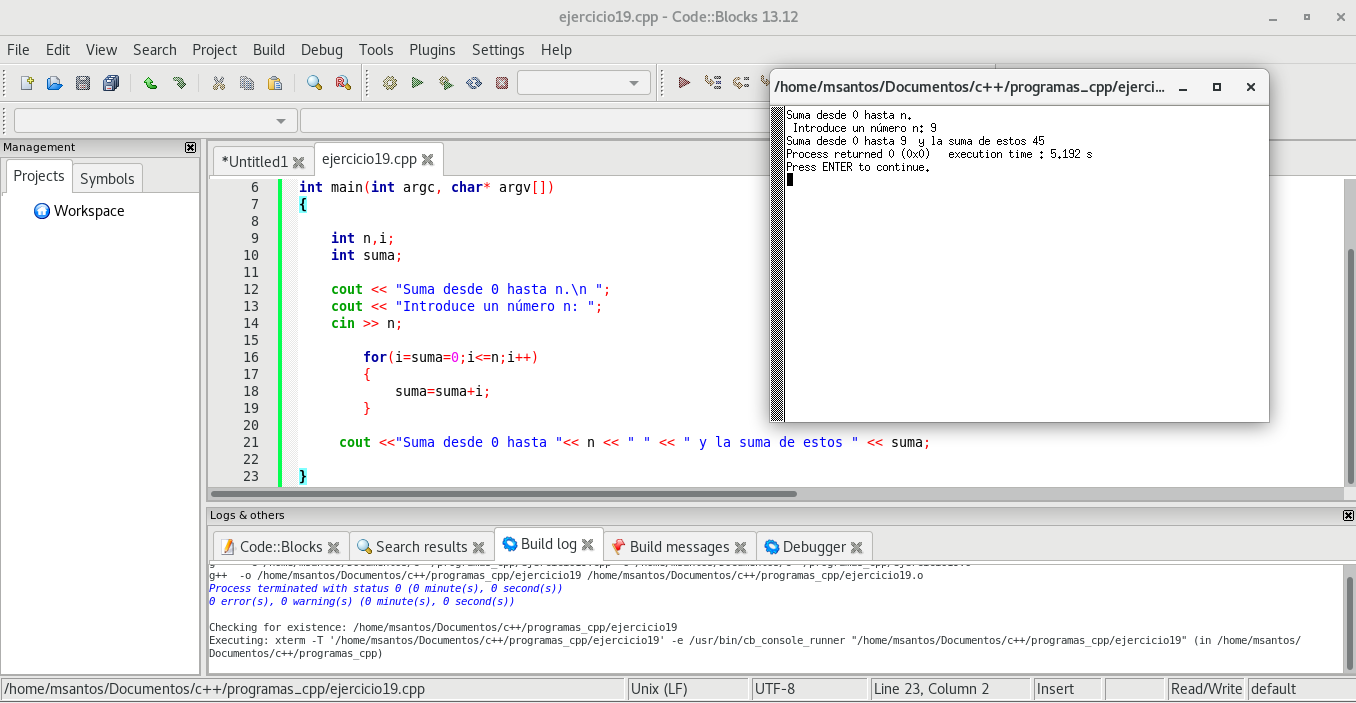Click the Undo green arrow icon

(150, 83)
